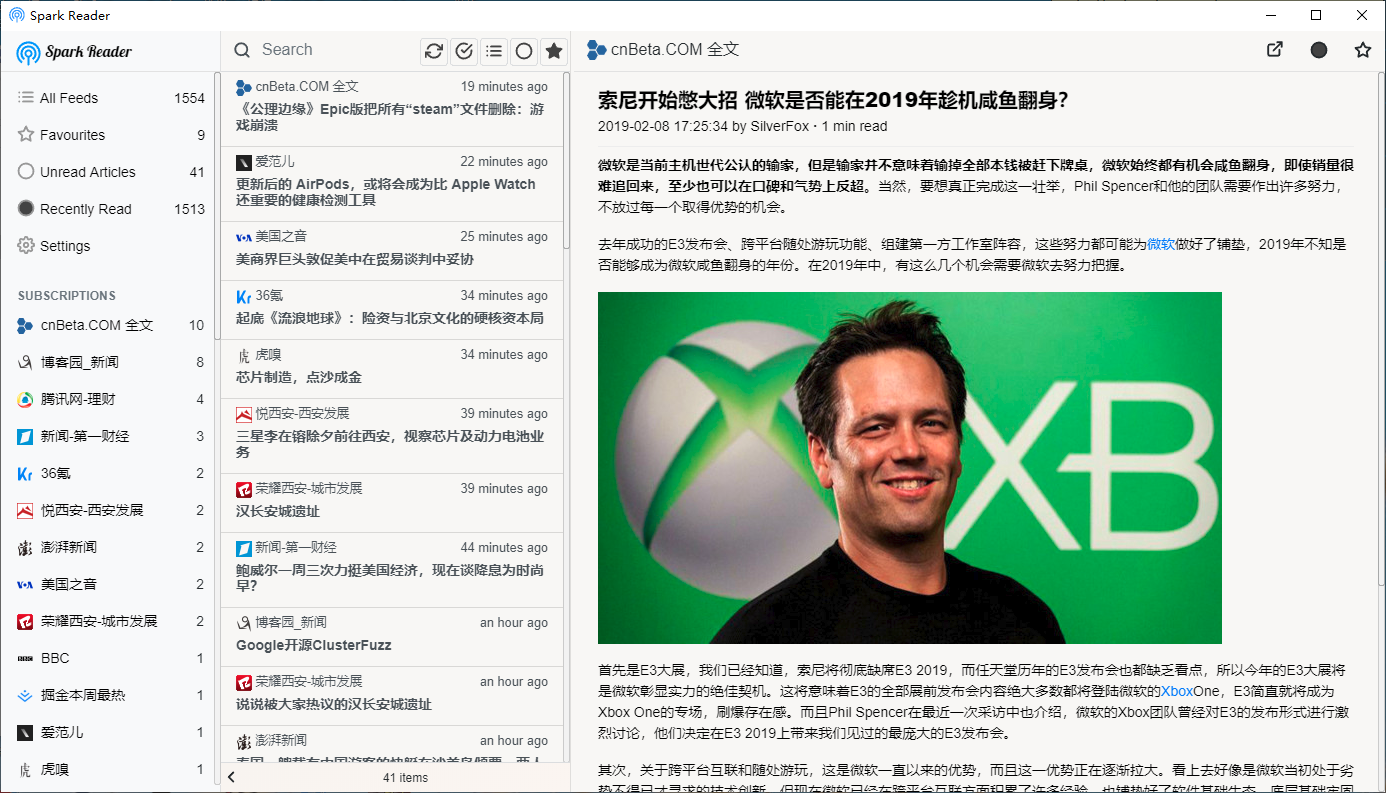Open article 起底《流浪地球》
1386x793 pixels.
[x=392, y=310]
